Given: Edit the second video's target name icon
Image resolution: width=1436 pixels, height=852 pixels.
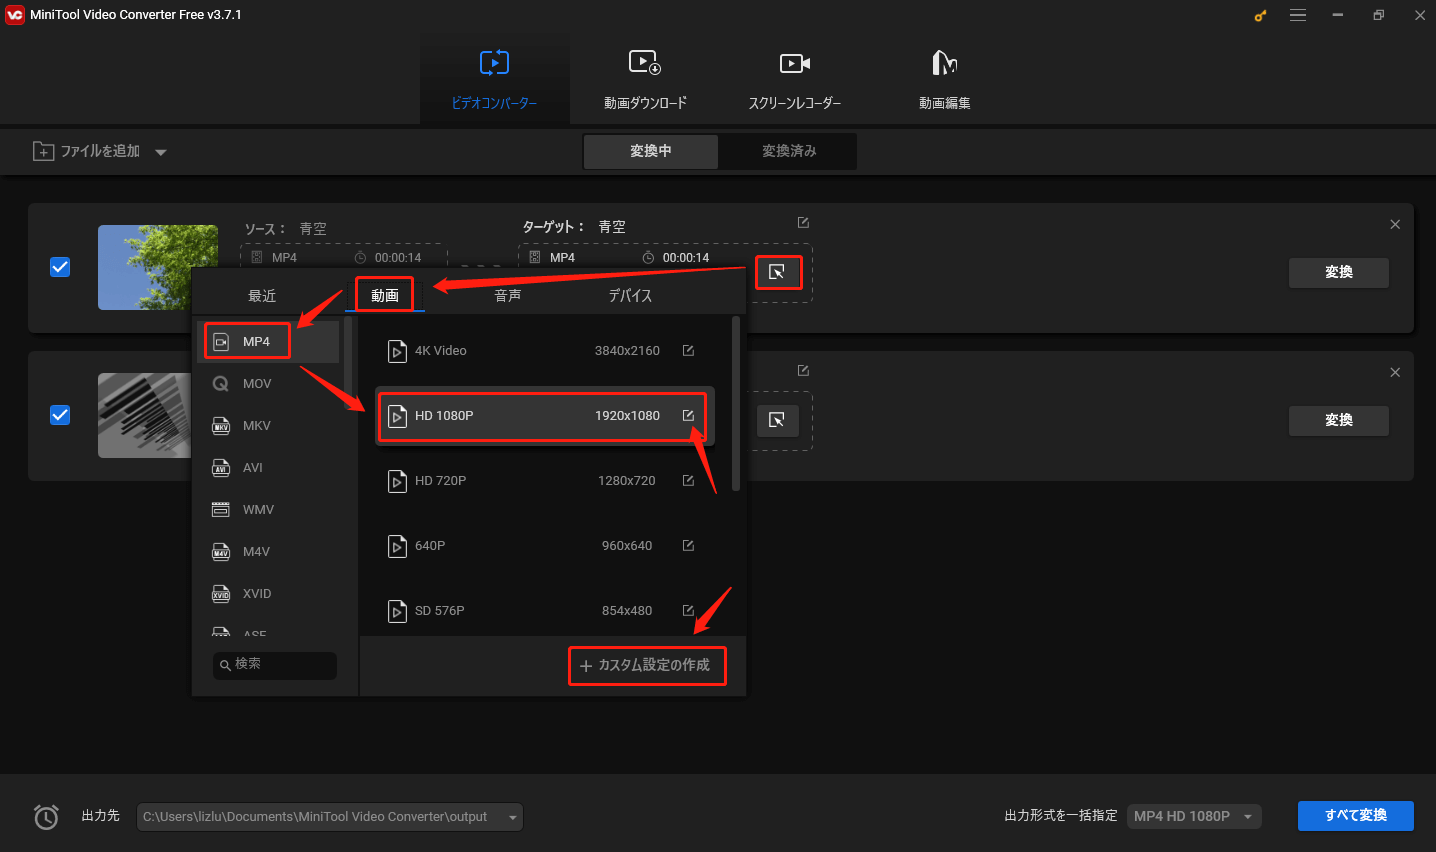Looking at the screenshot, I should 803,371.
